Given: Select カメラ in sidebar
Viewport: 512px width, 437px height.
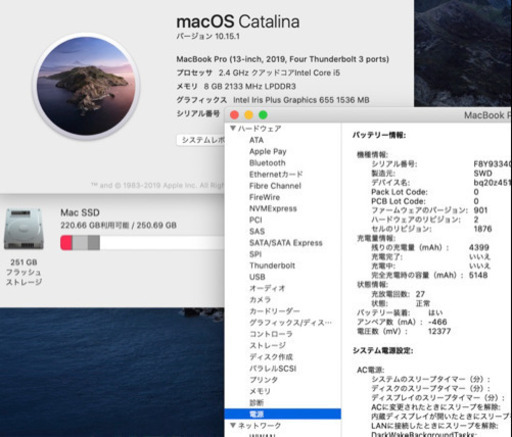Looking at the screenshot, I should coord(260,300).
